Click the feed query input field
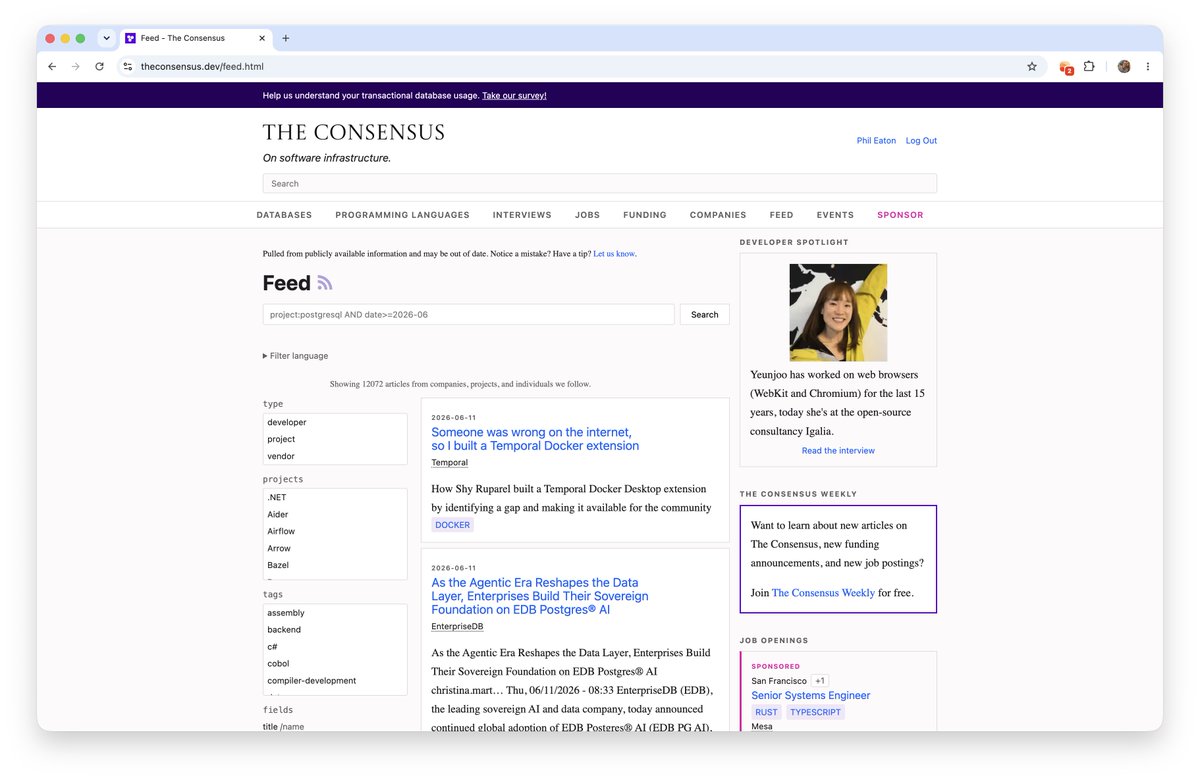Screen dimensions: 1200x780 (468, 314)
